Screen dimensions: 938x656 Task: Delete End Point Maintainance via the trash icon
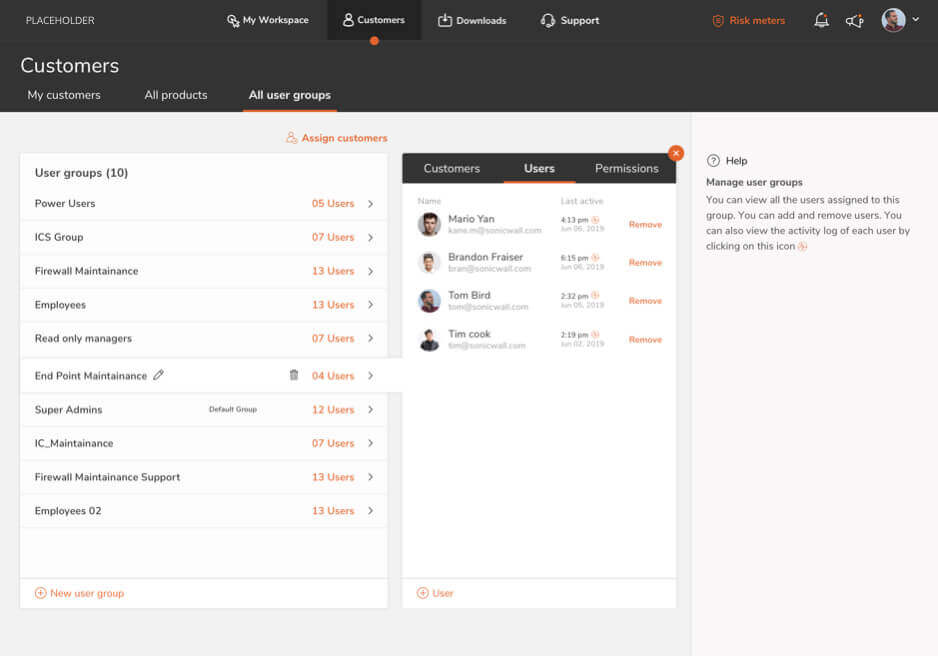294,375
